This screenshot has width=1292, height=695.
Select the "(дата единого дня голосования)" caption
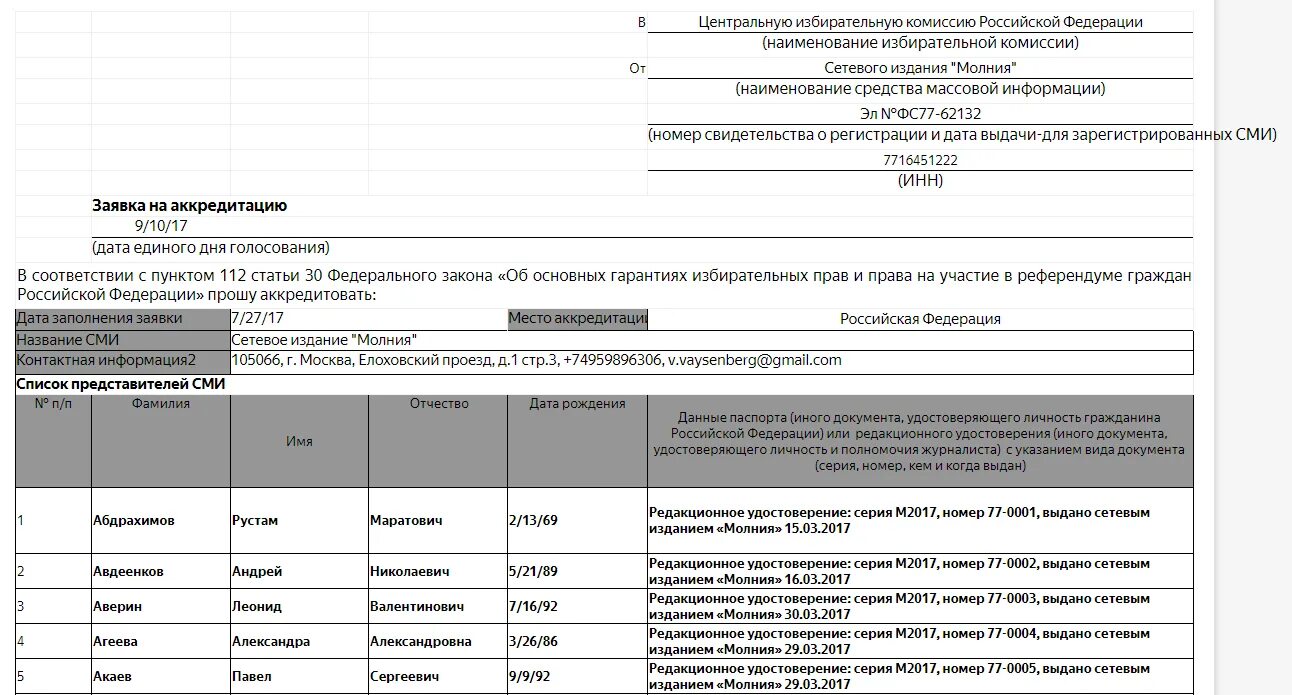tap(211, 248)
